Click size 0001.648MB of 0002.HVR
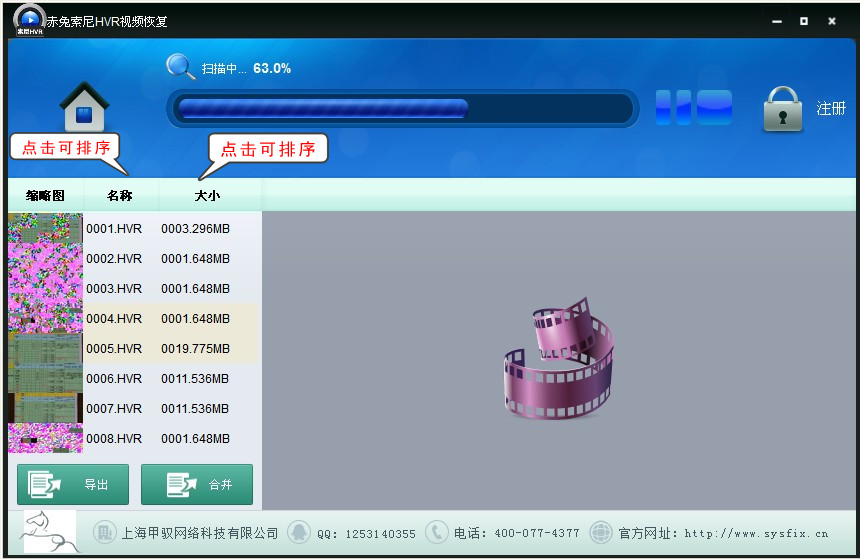860x559 pixels. (195, 258)
